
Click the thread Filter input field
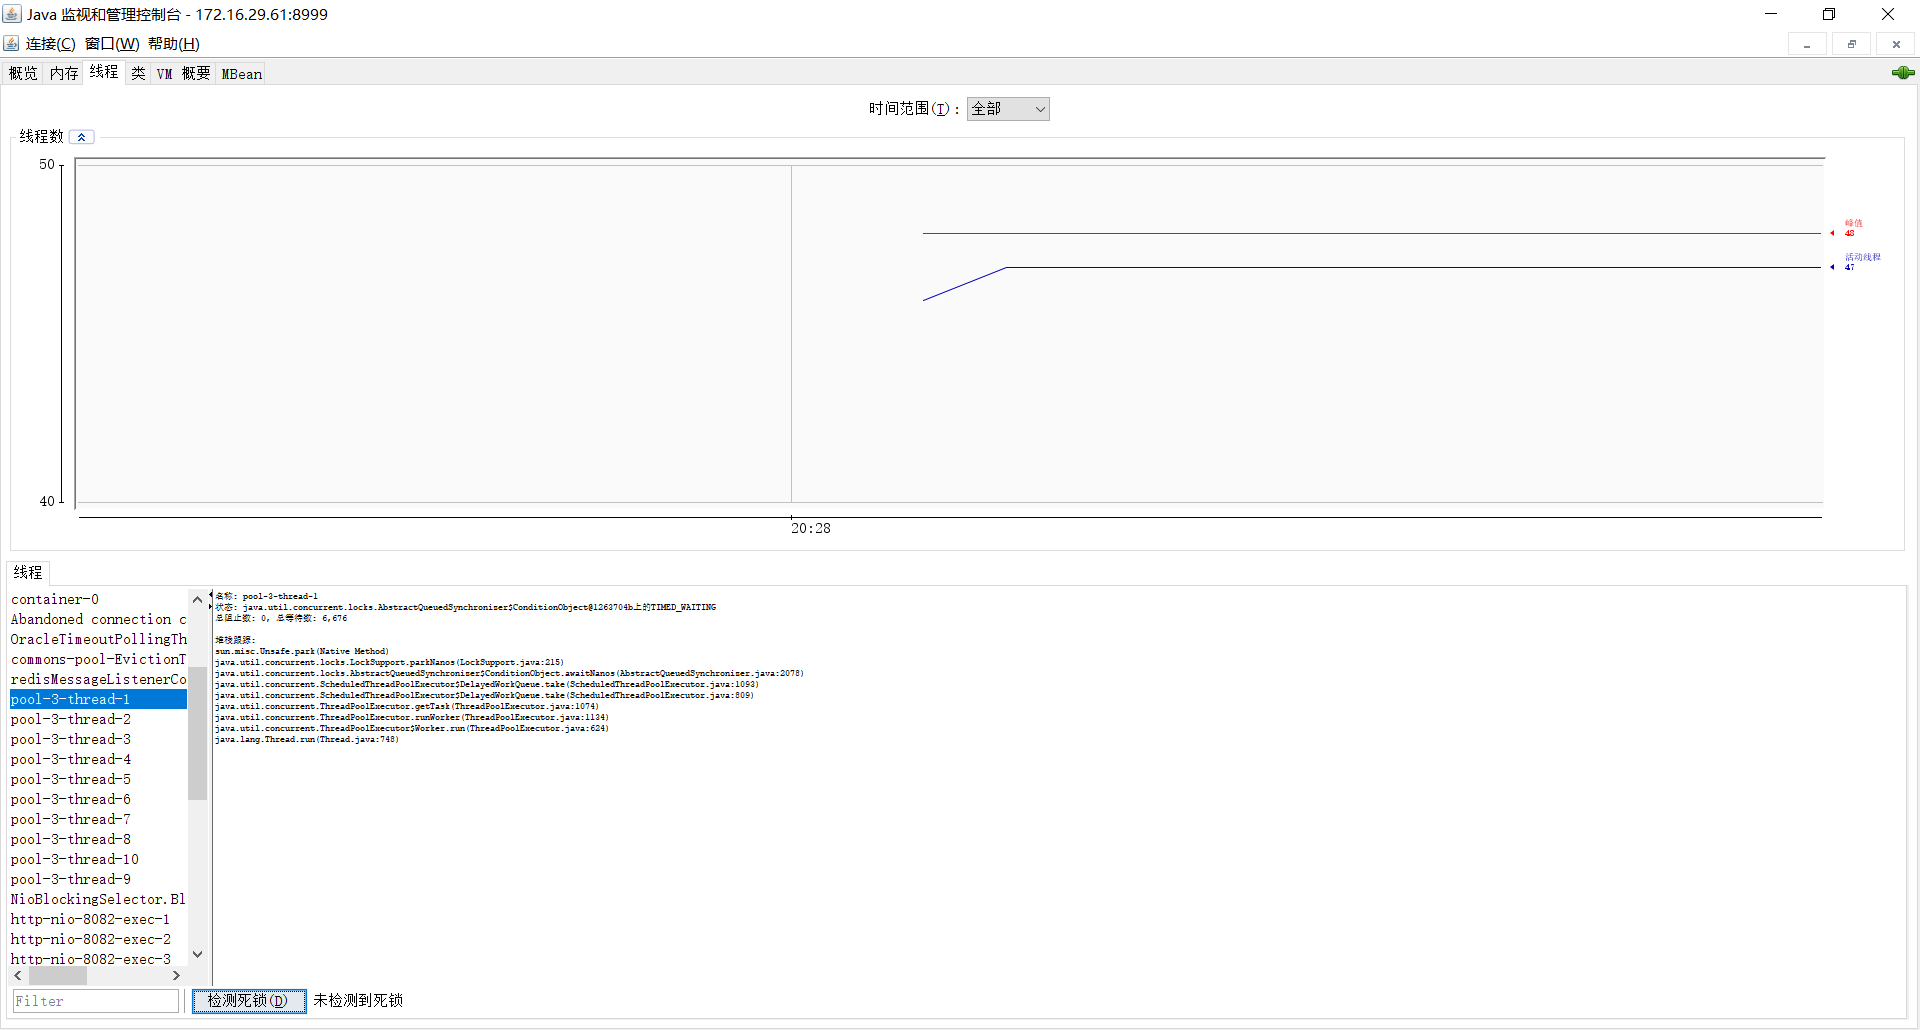tap(96, 1001)
